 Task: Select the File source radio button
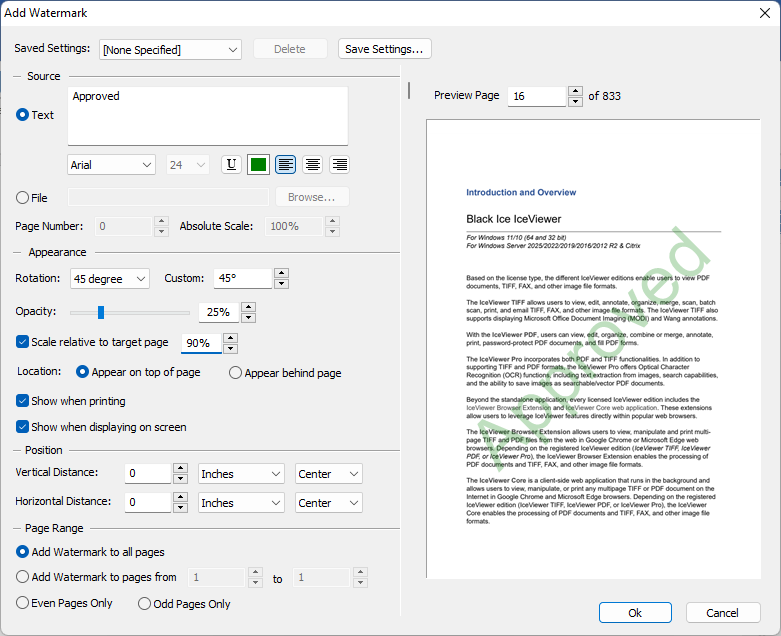[22, 198]
